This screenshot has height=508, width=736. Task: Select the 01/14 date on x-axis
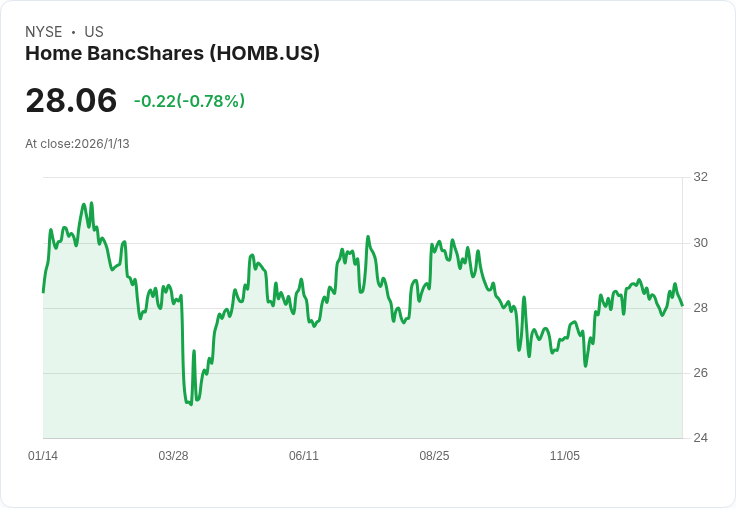point(43,456)
